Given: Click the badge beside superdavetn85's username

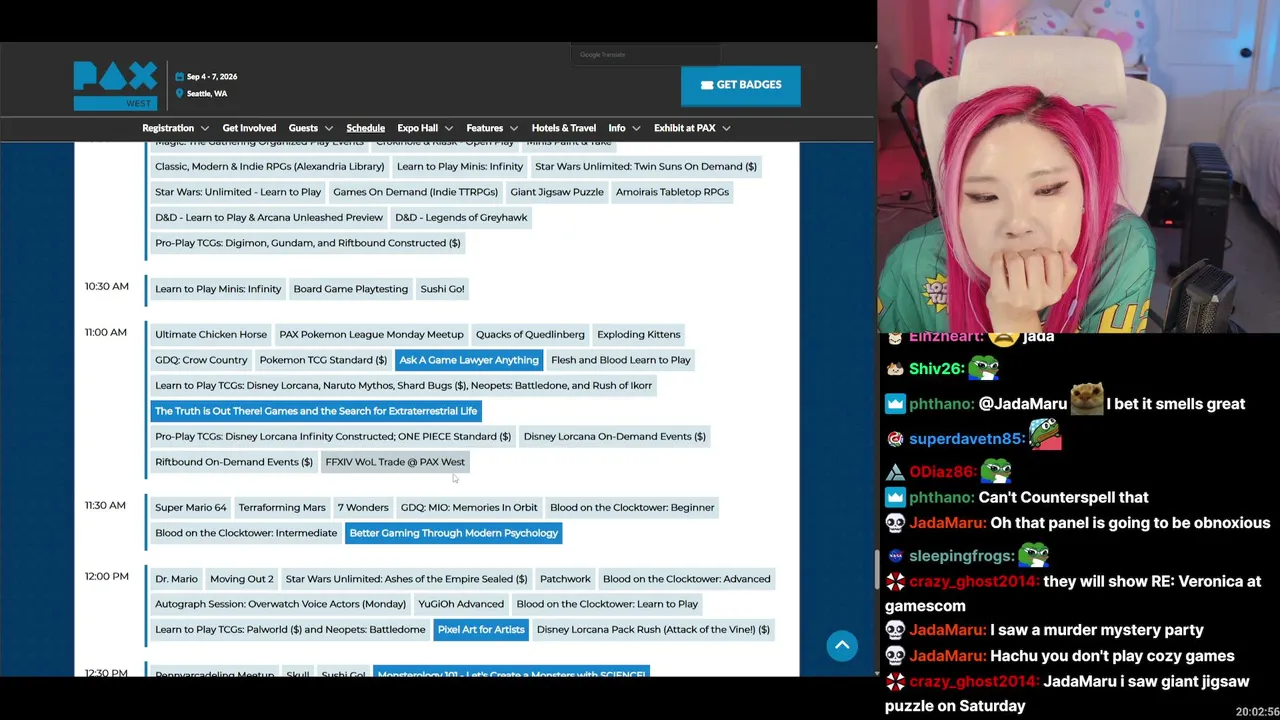Looking at the screenshot, I should point(895,439).
